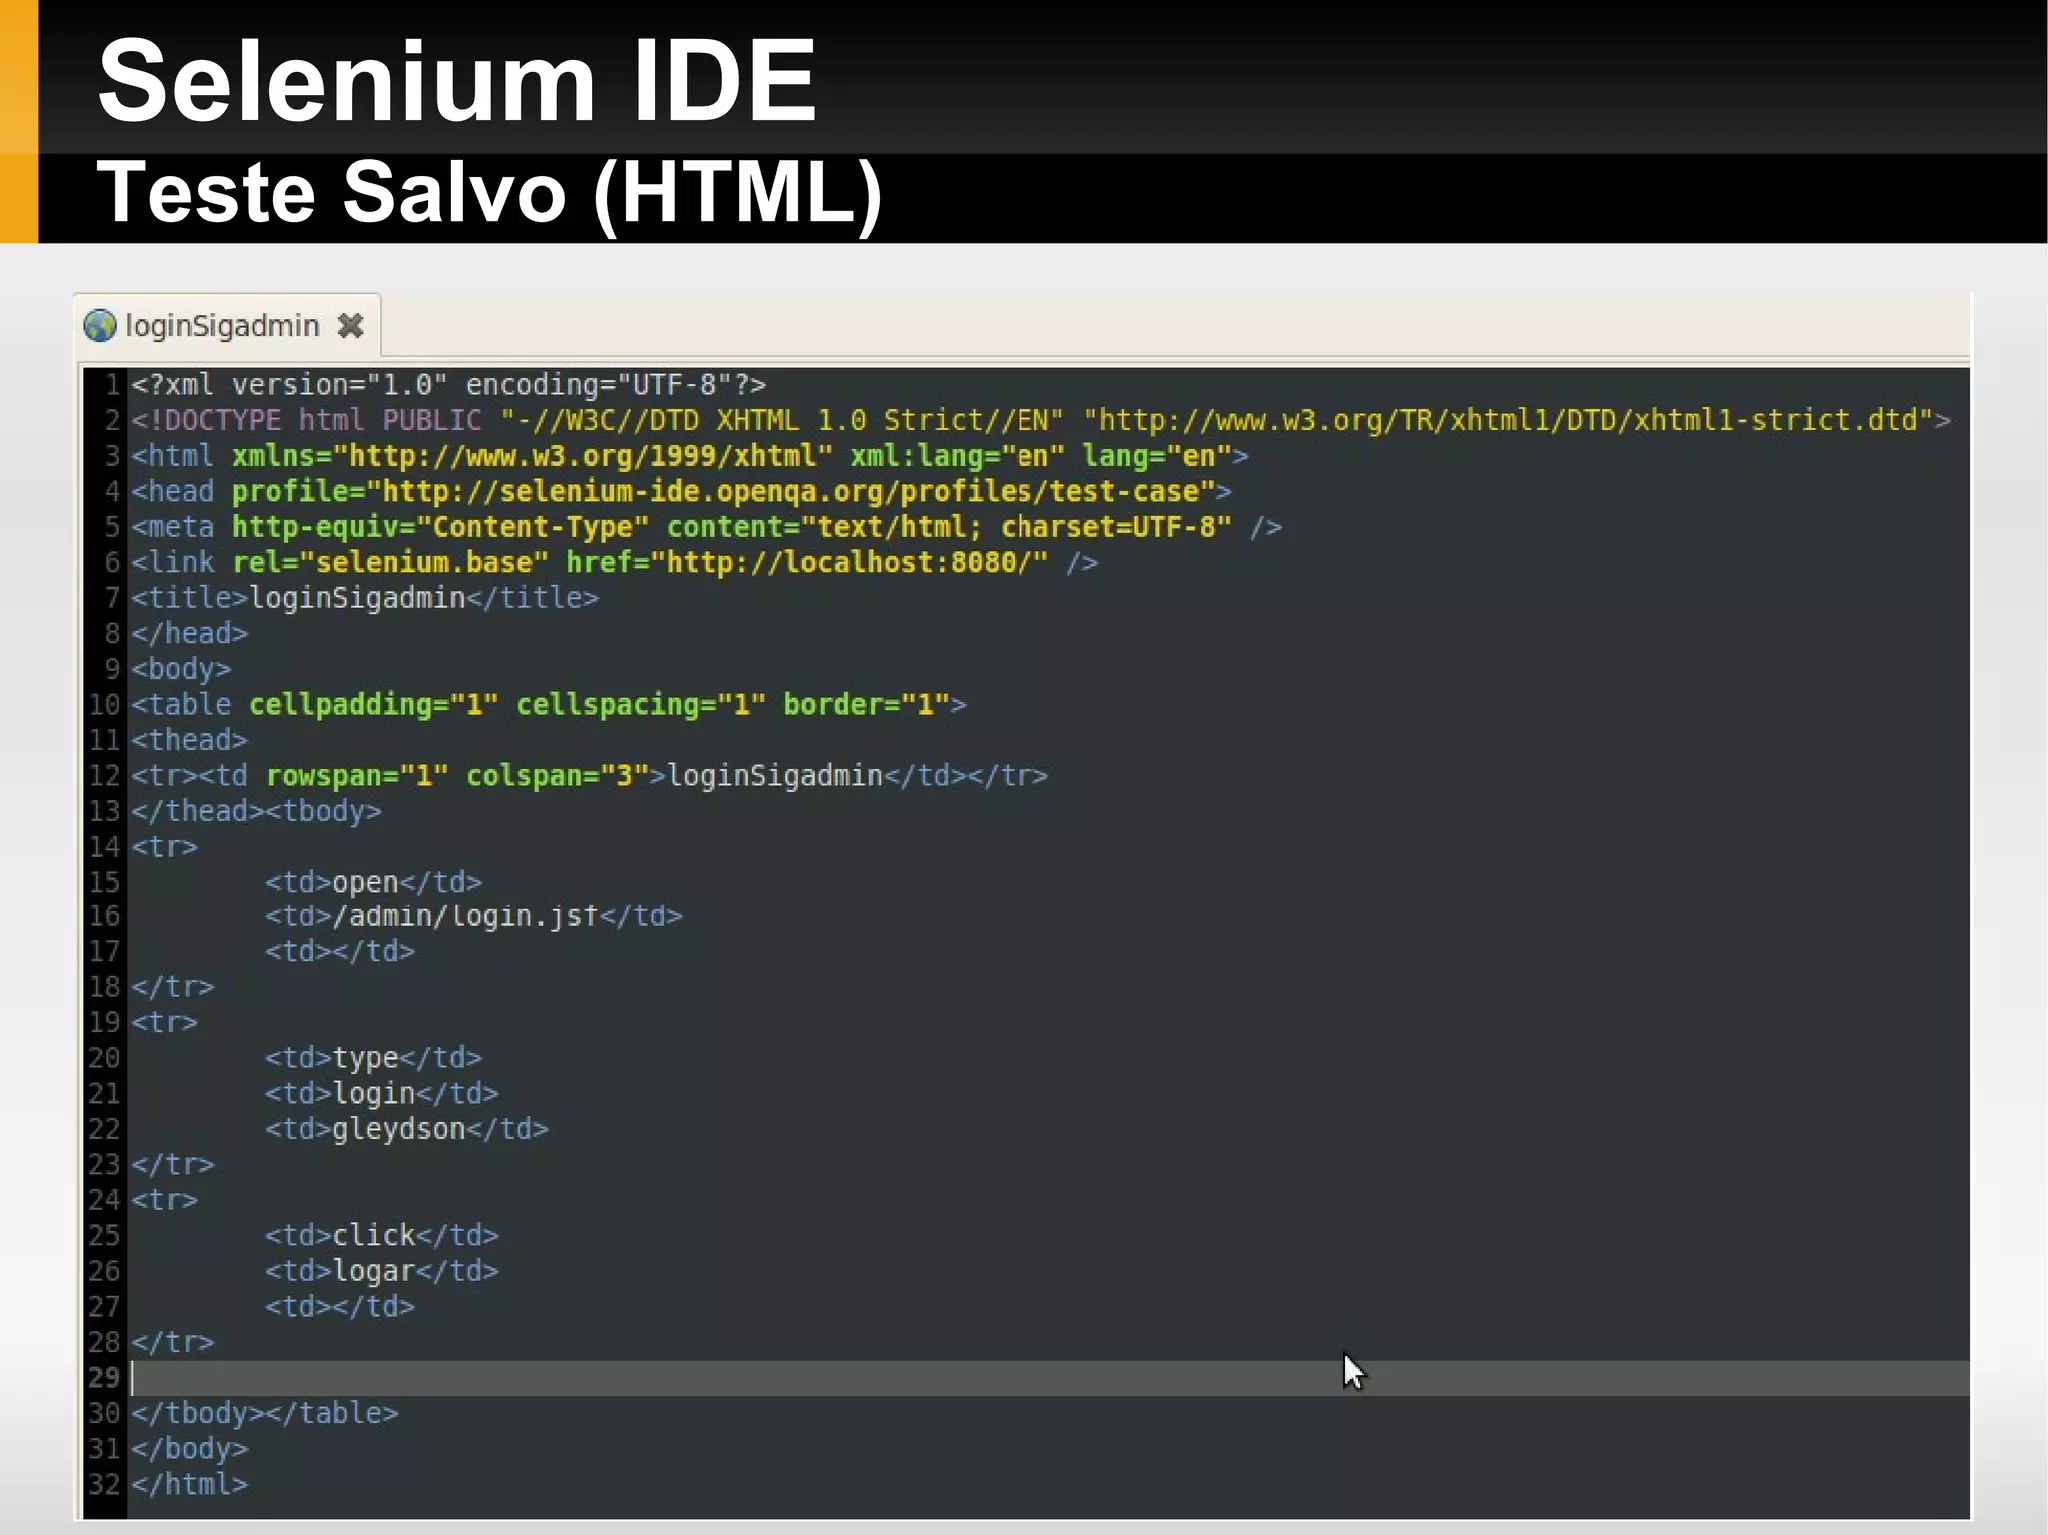
Task: Place cursor on highlighted empty line 29
Action: click(x=1049, y=1378)
